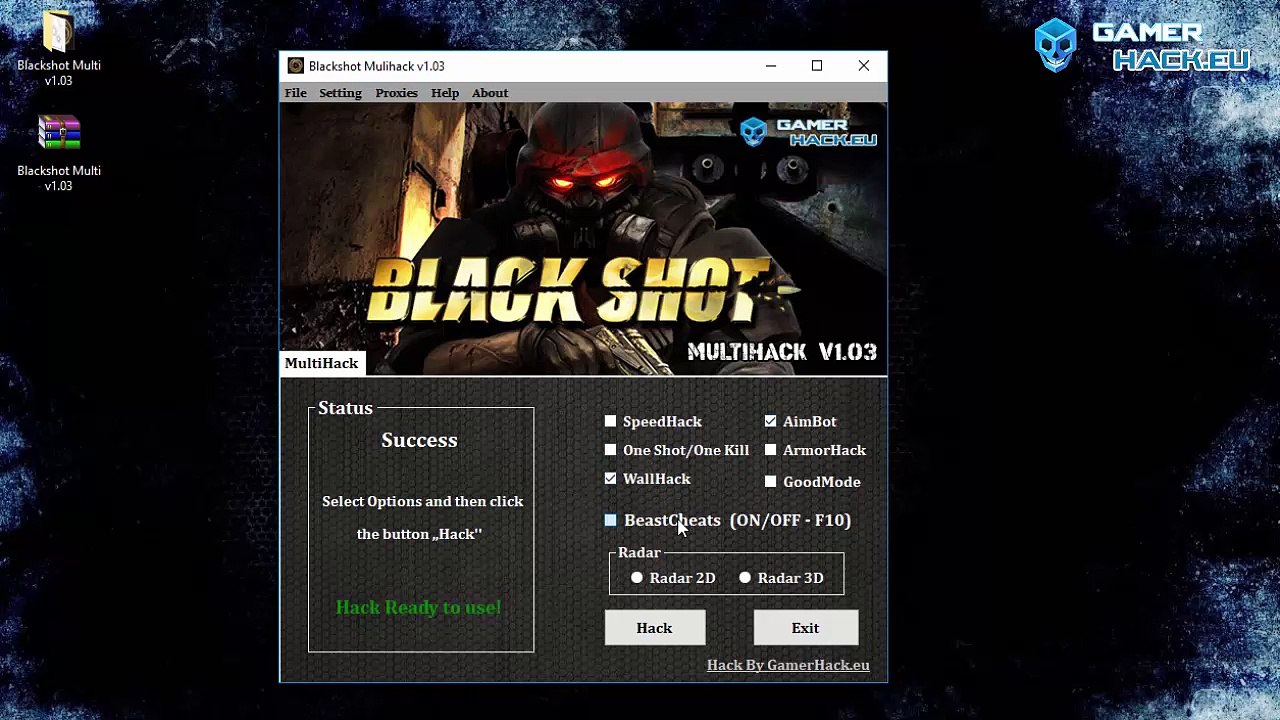Enable the ArmorHack checkbox

click(770, 450)
